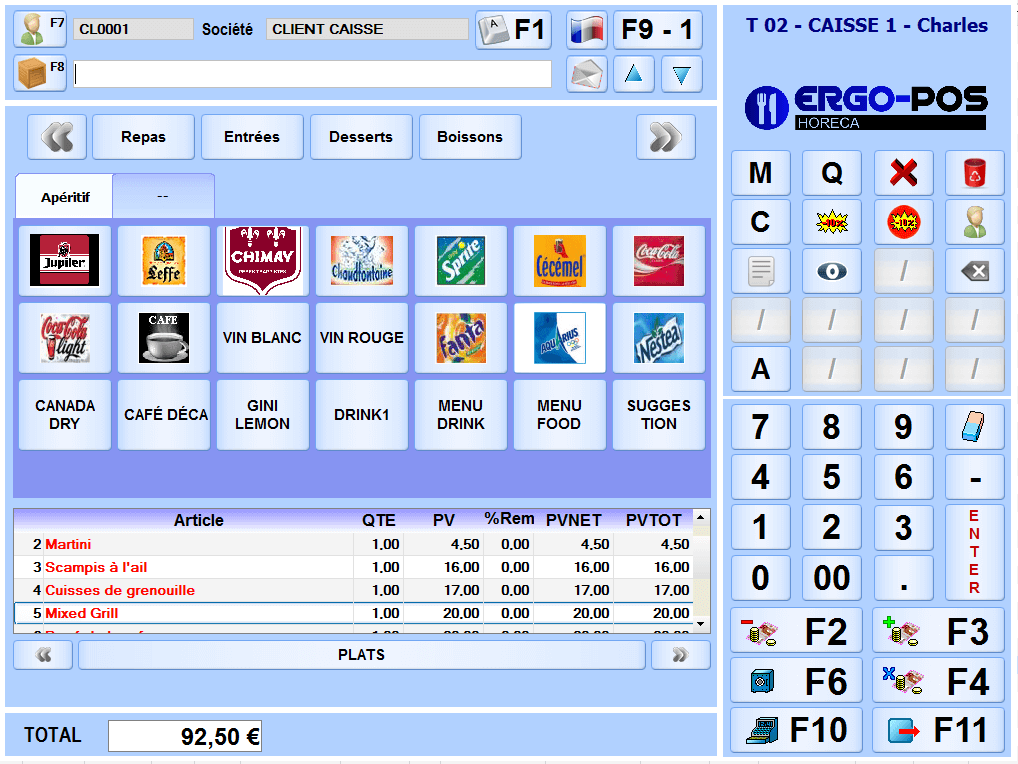The image size is (1018, 764).
Task: Click the backspace delete key
Action: coord(975,271)
